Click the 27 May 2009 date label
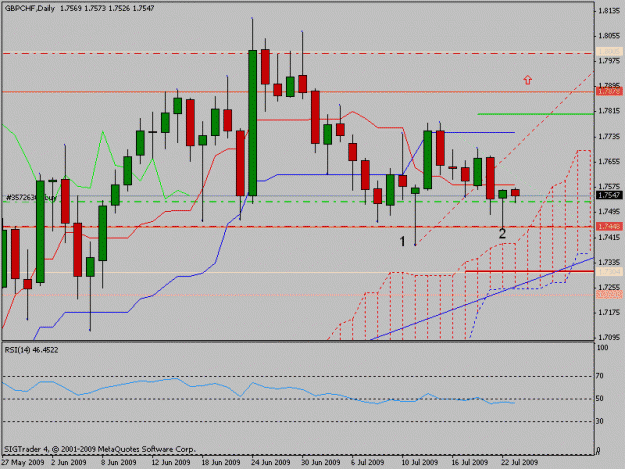This screenshot has height=469, width=625. pyautogui.click(x=23, y=463)
